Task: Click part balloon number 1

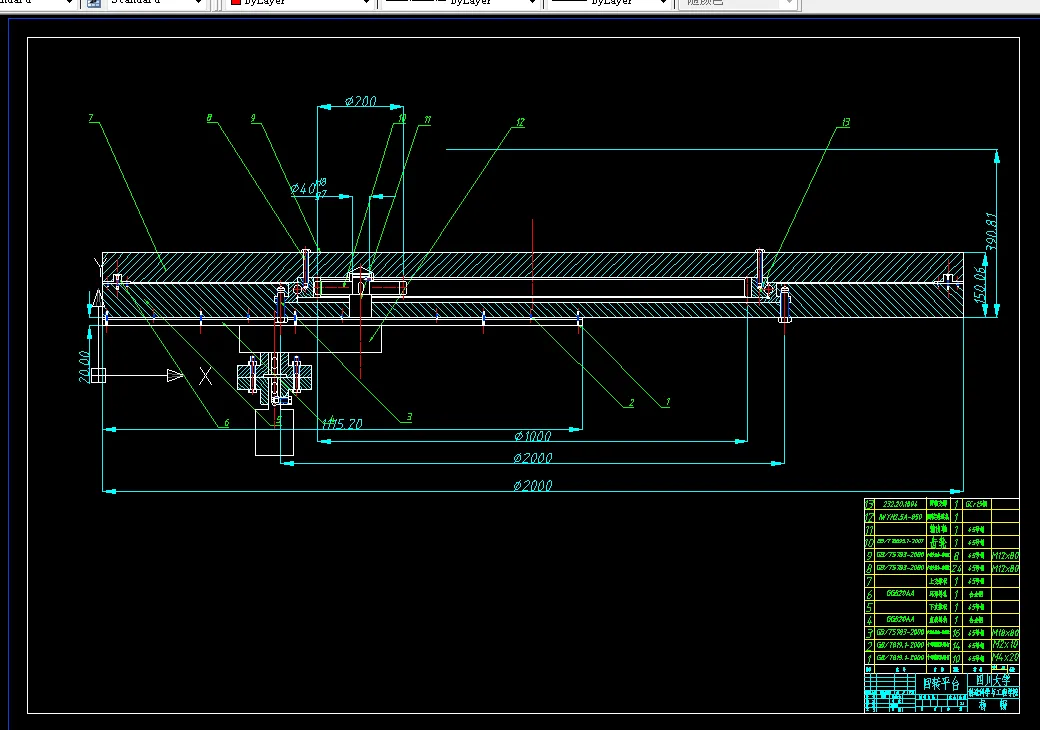Action: coord(667,401)
